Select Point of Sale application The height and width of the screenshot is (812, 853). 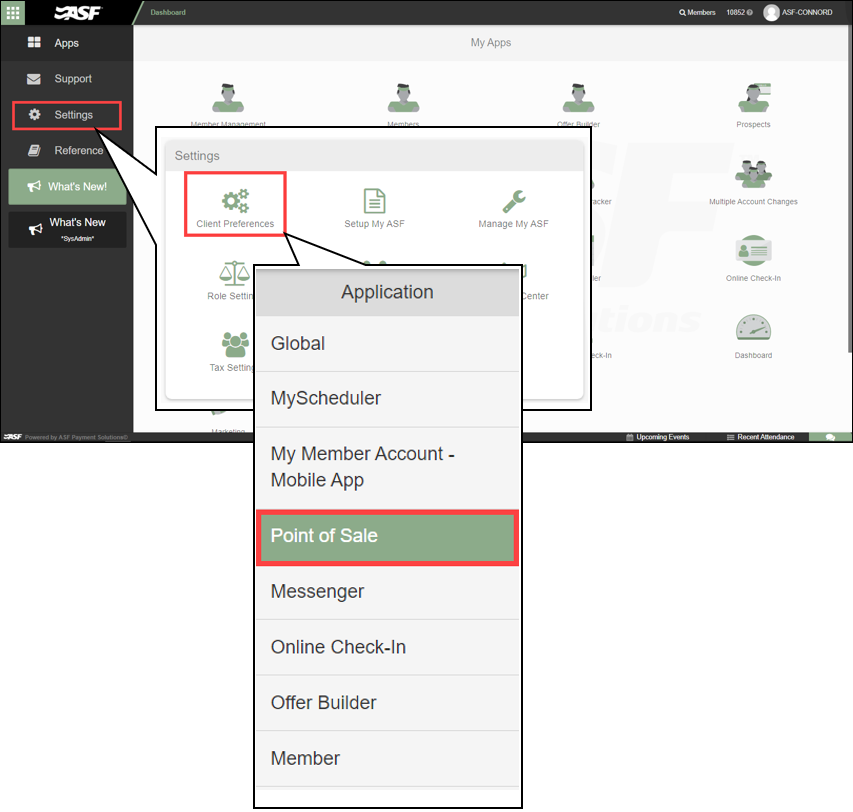[387, 537]
